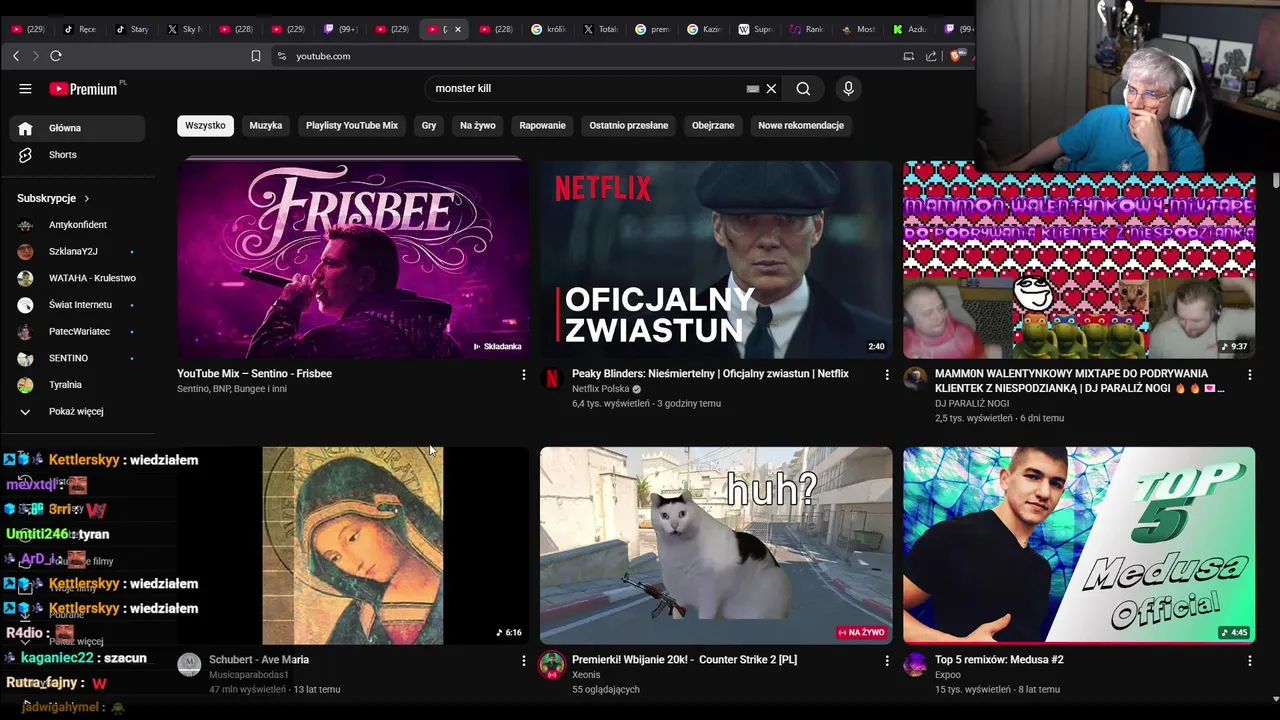
Task: Open the Brave shields lion icon
Action: point(957,56)
